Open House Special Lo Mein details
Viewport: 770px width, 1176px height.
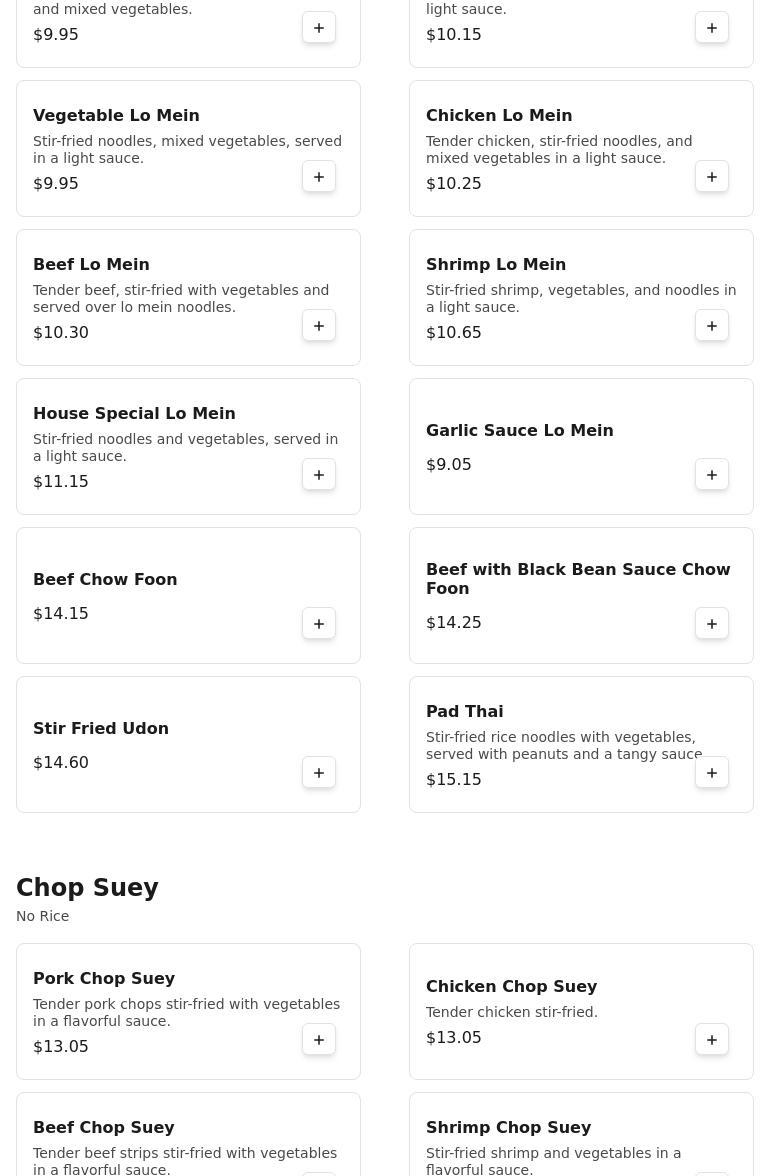pyautogui.click(x=134, y=414)
